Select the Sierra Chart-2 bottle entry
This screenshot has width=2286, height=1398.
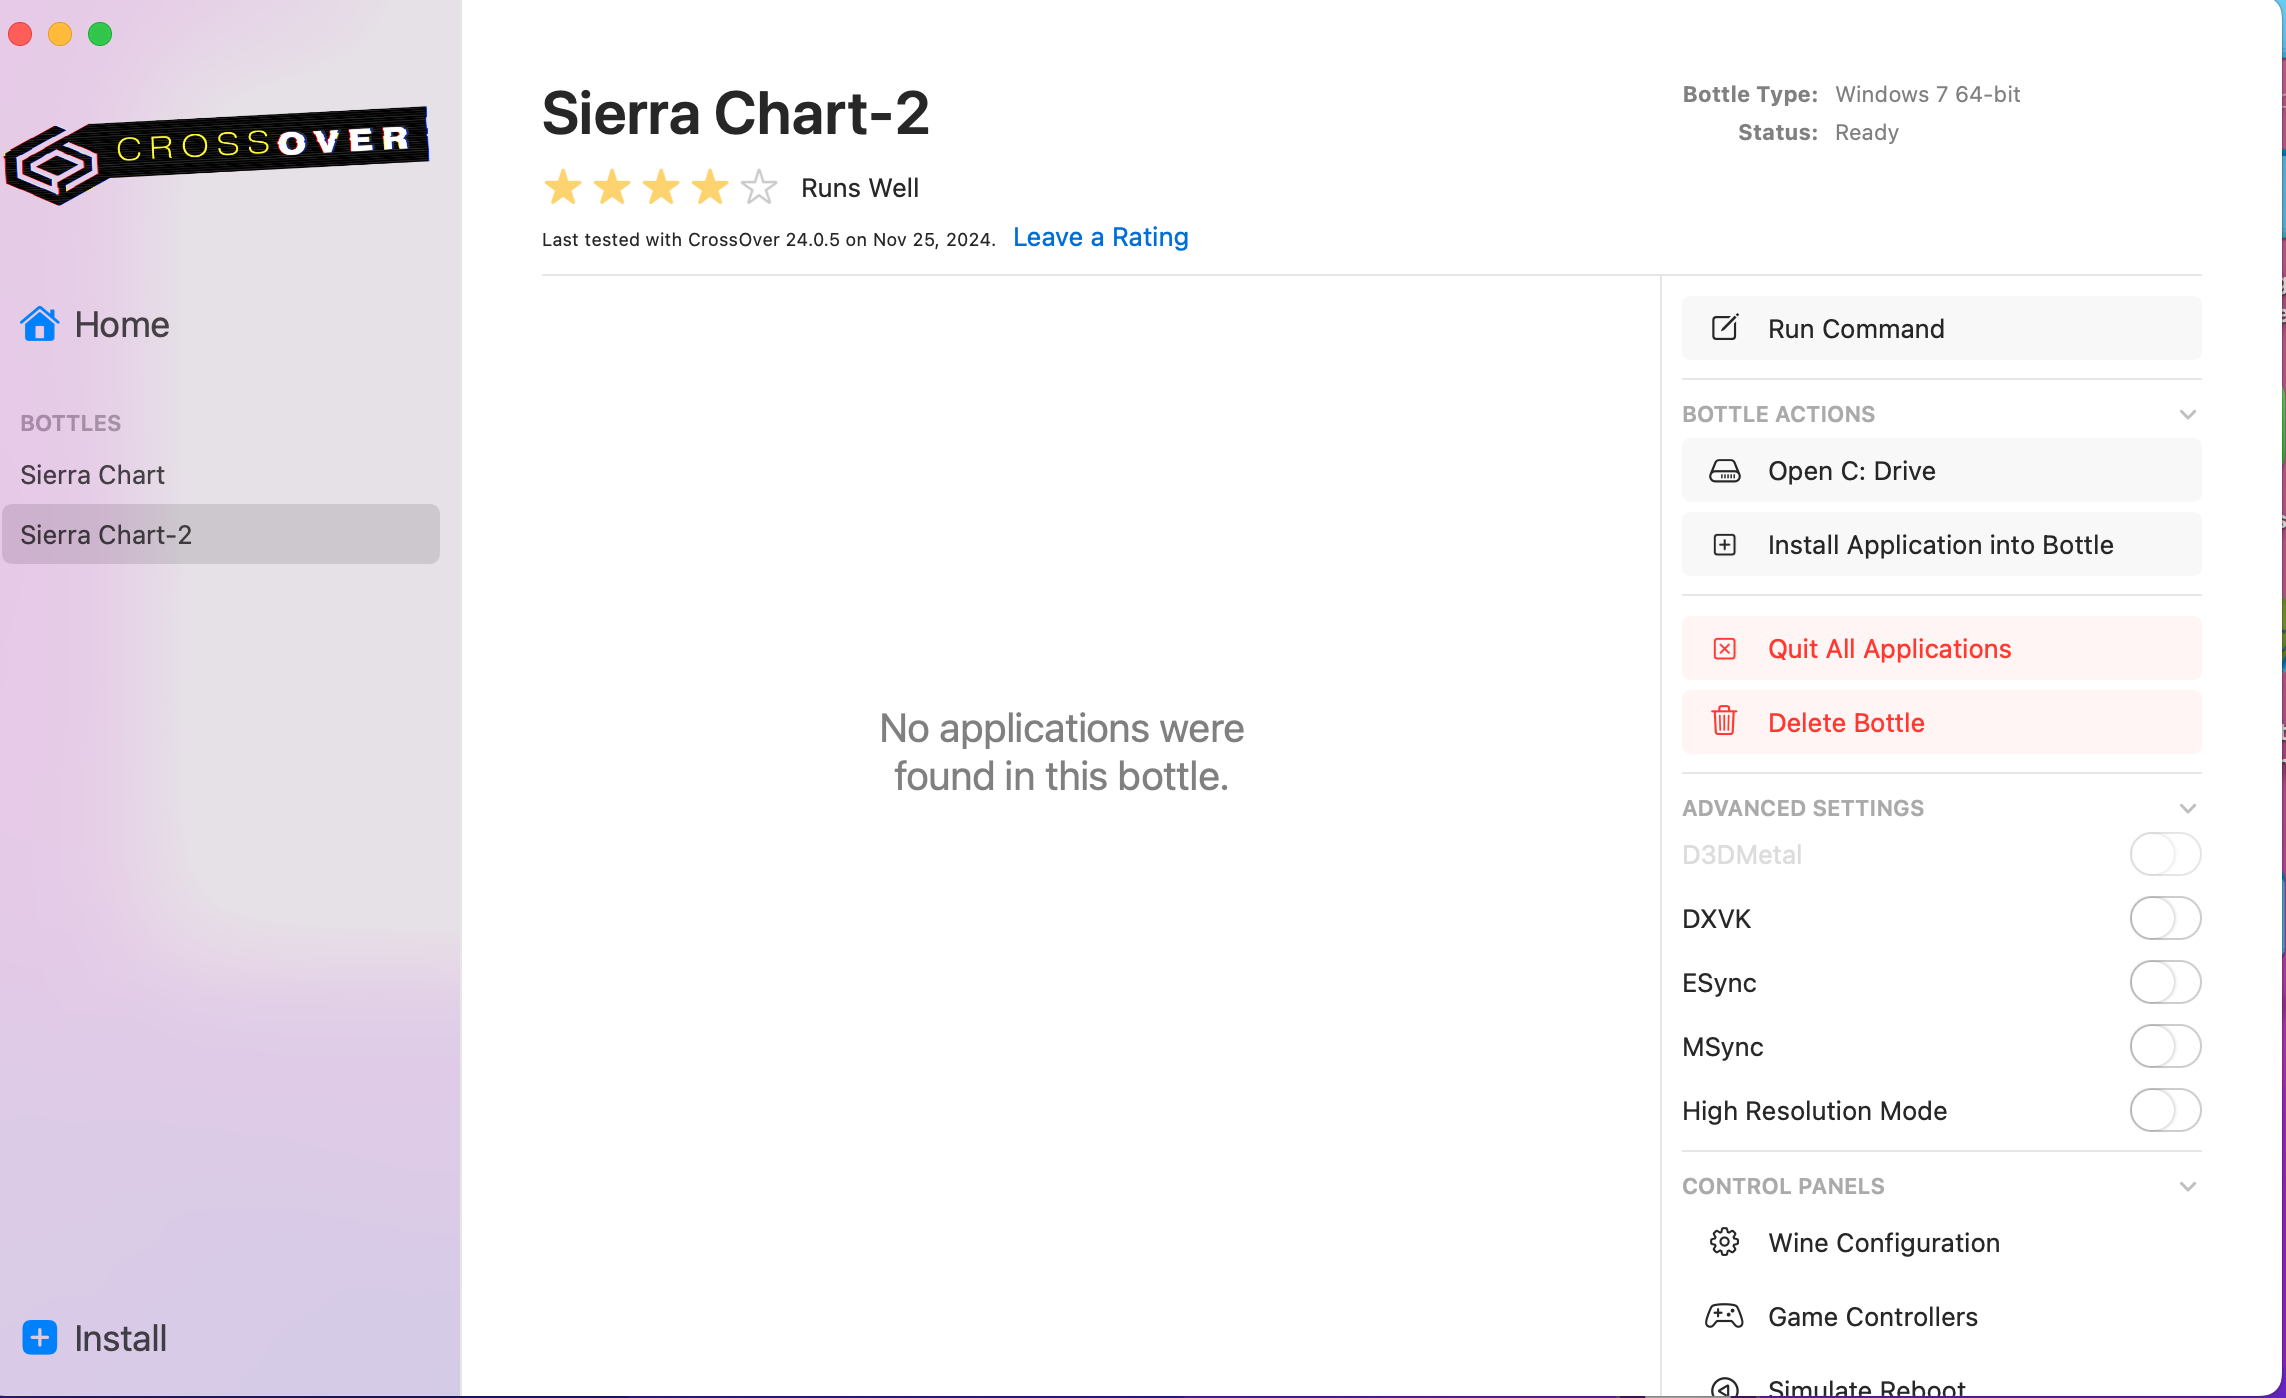106,535
